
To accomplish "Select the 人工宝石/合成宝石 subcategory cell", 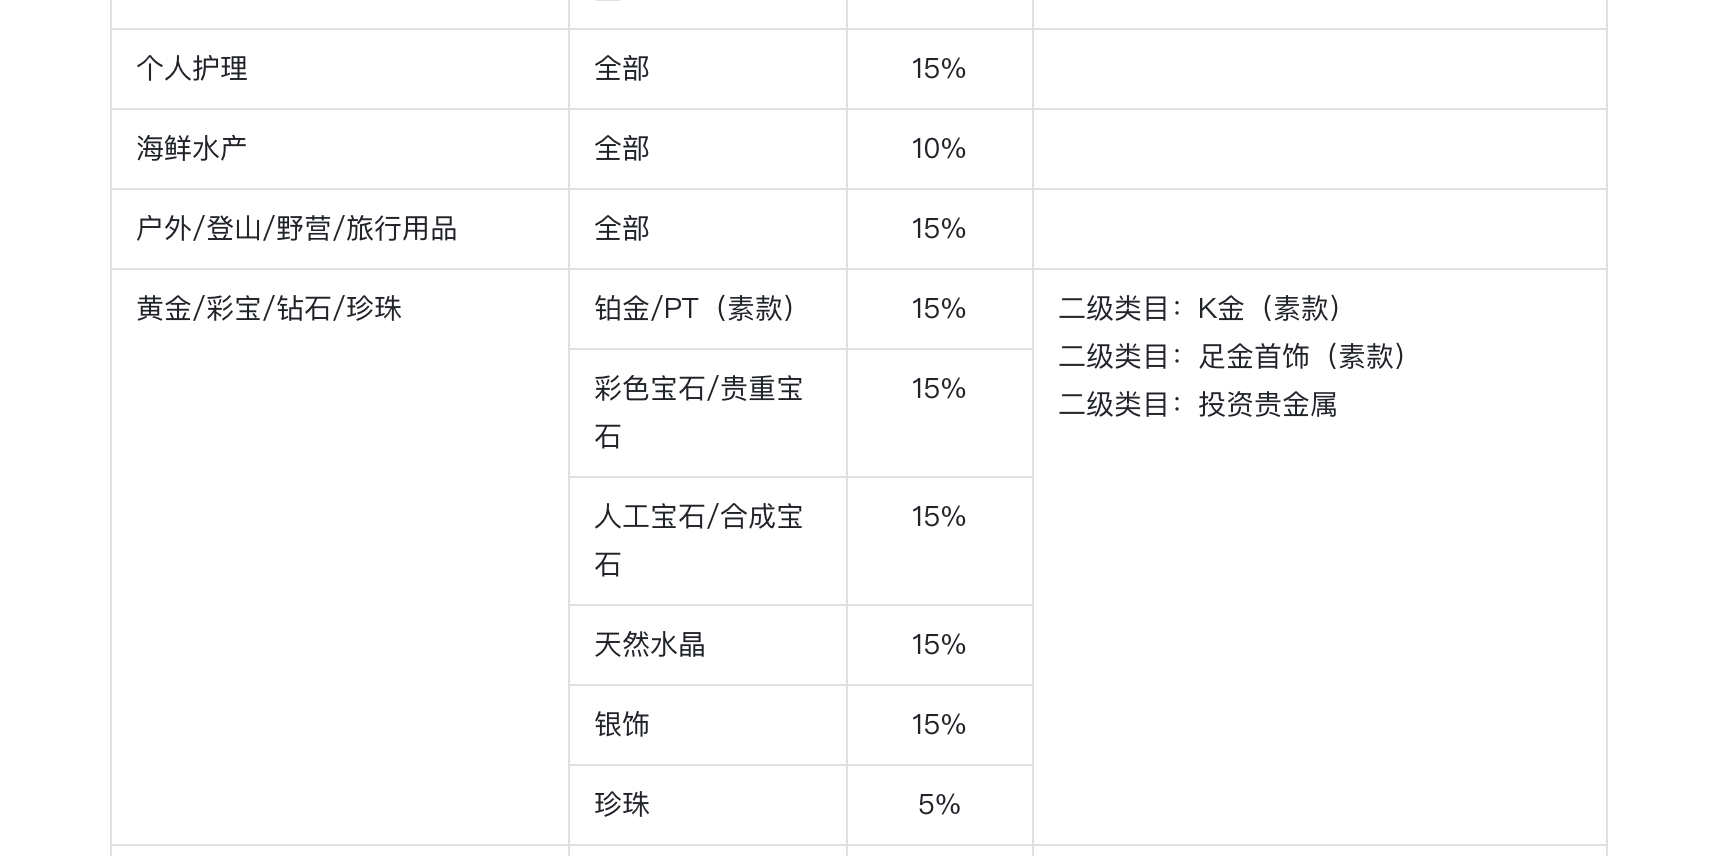I will (x=708, y=541).
